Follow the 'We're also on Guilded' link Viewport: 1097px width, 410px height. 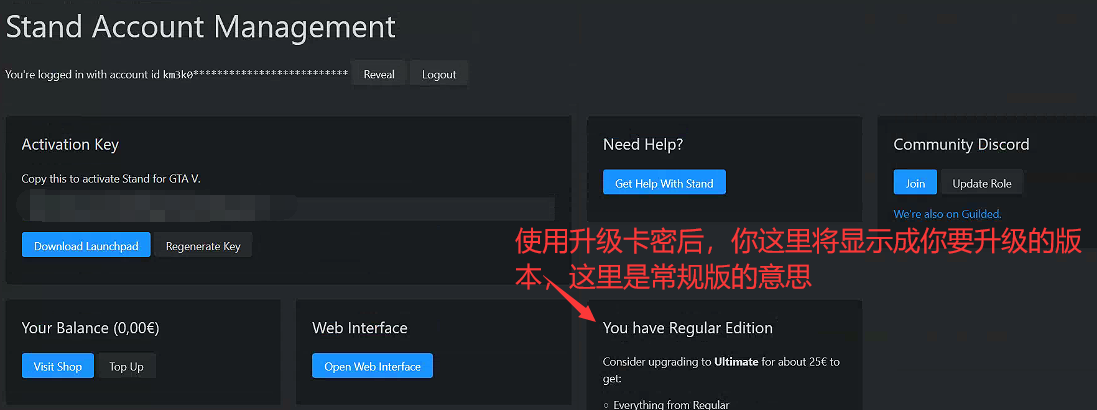point(947,213)
